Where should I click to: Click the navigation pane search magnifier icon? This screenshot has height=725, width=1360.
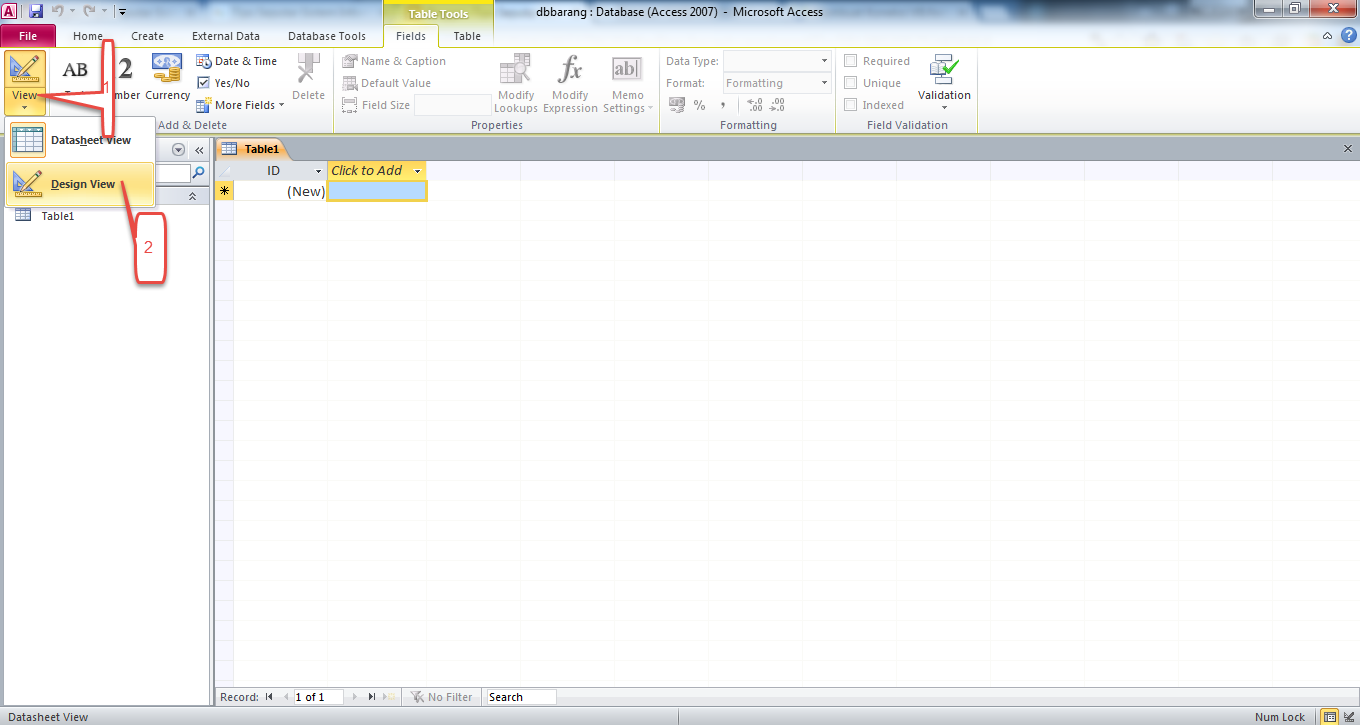tap(198, 172)
